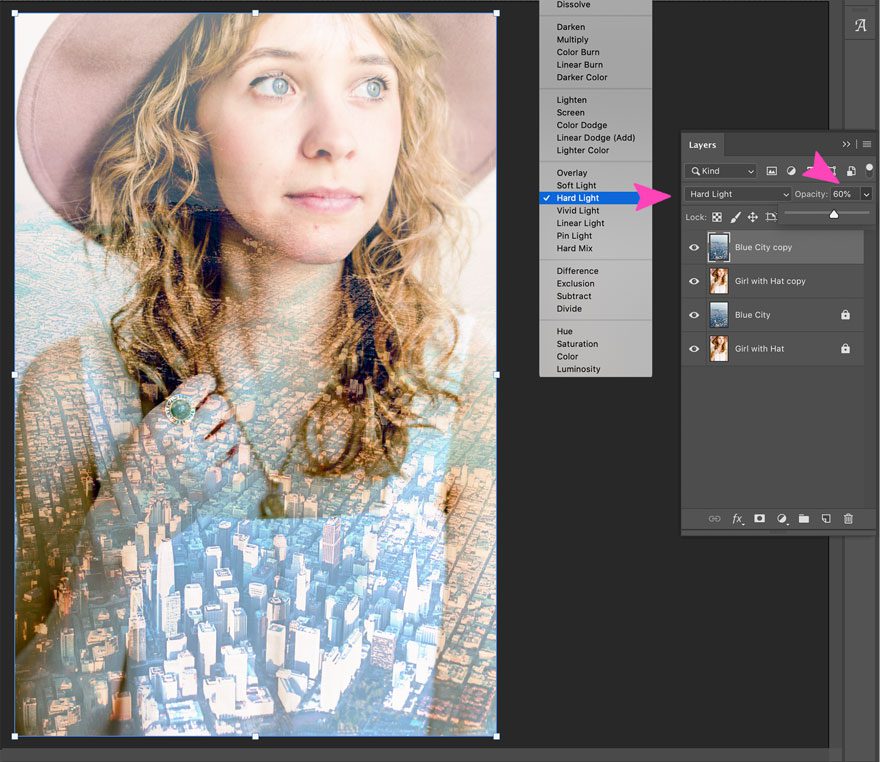Create a new layer

826,518
